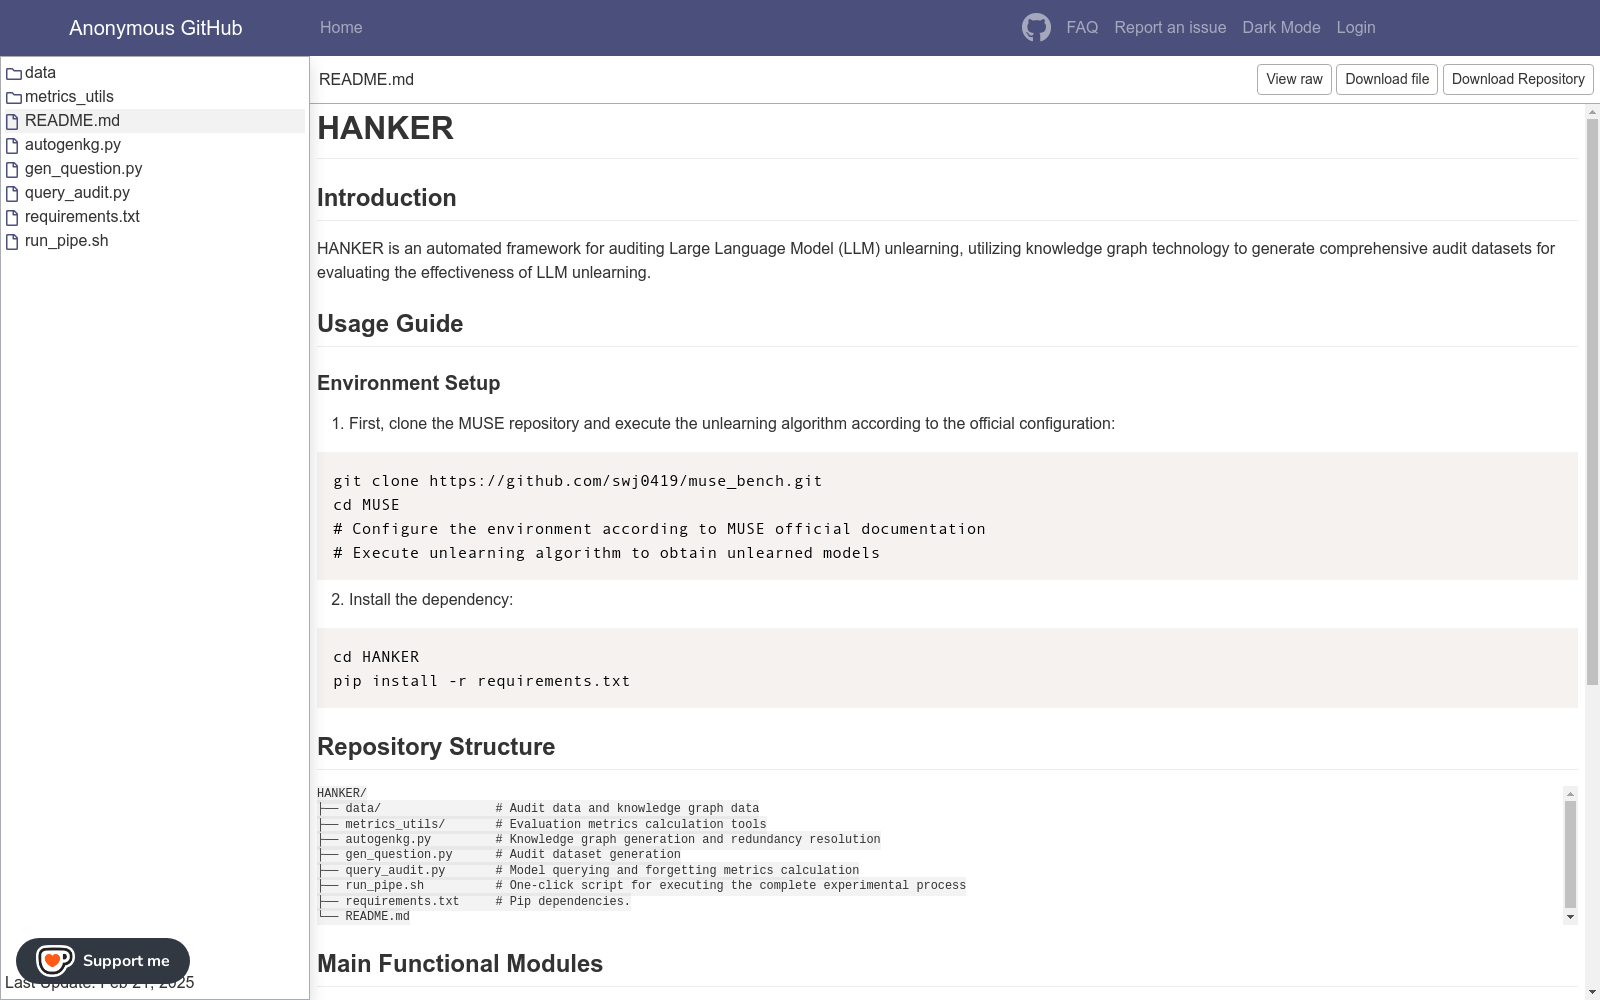The width and height of the screenshot is (1600, 1000).
Task: Open gen_question.py from the file tree
Action: [x=83, y=168]
